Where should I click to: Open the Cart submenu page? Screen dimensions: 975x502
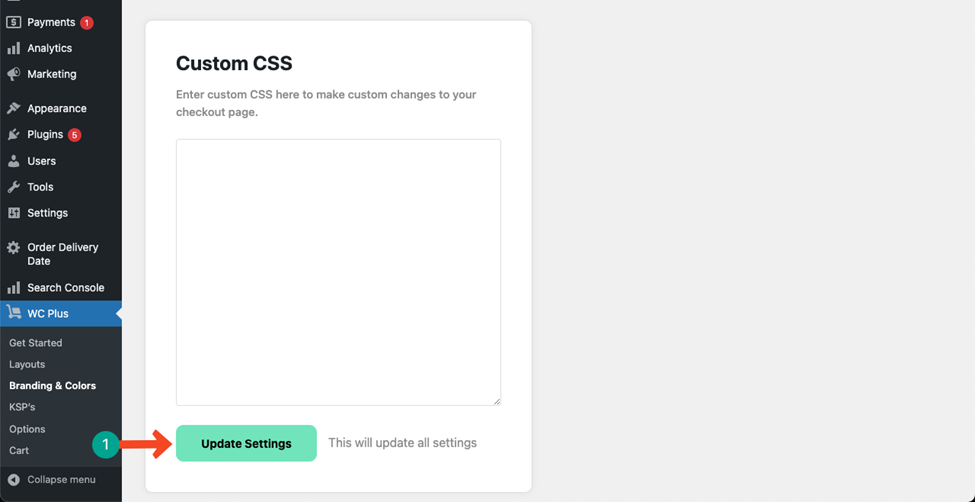click(x=19, y=450)
